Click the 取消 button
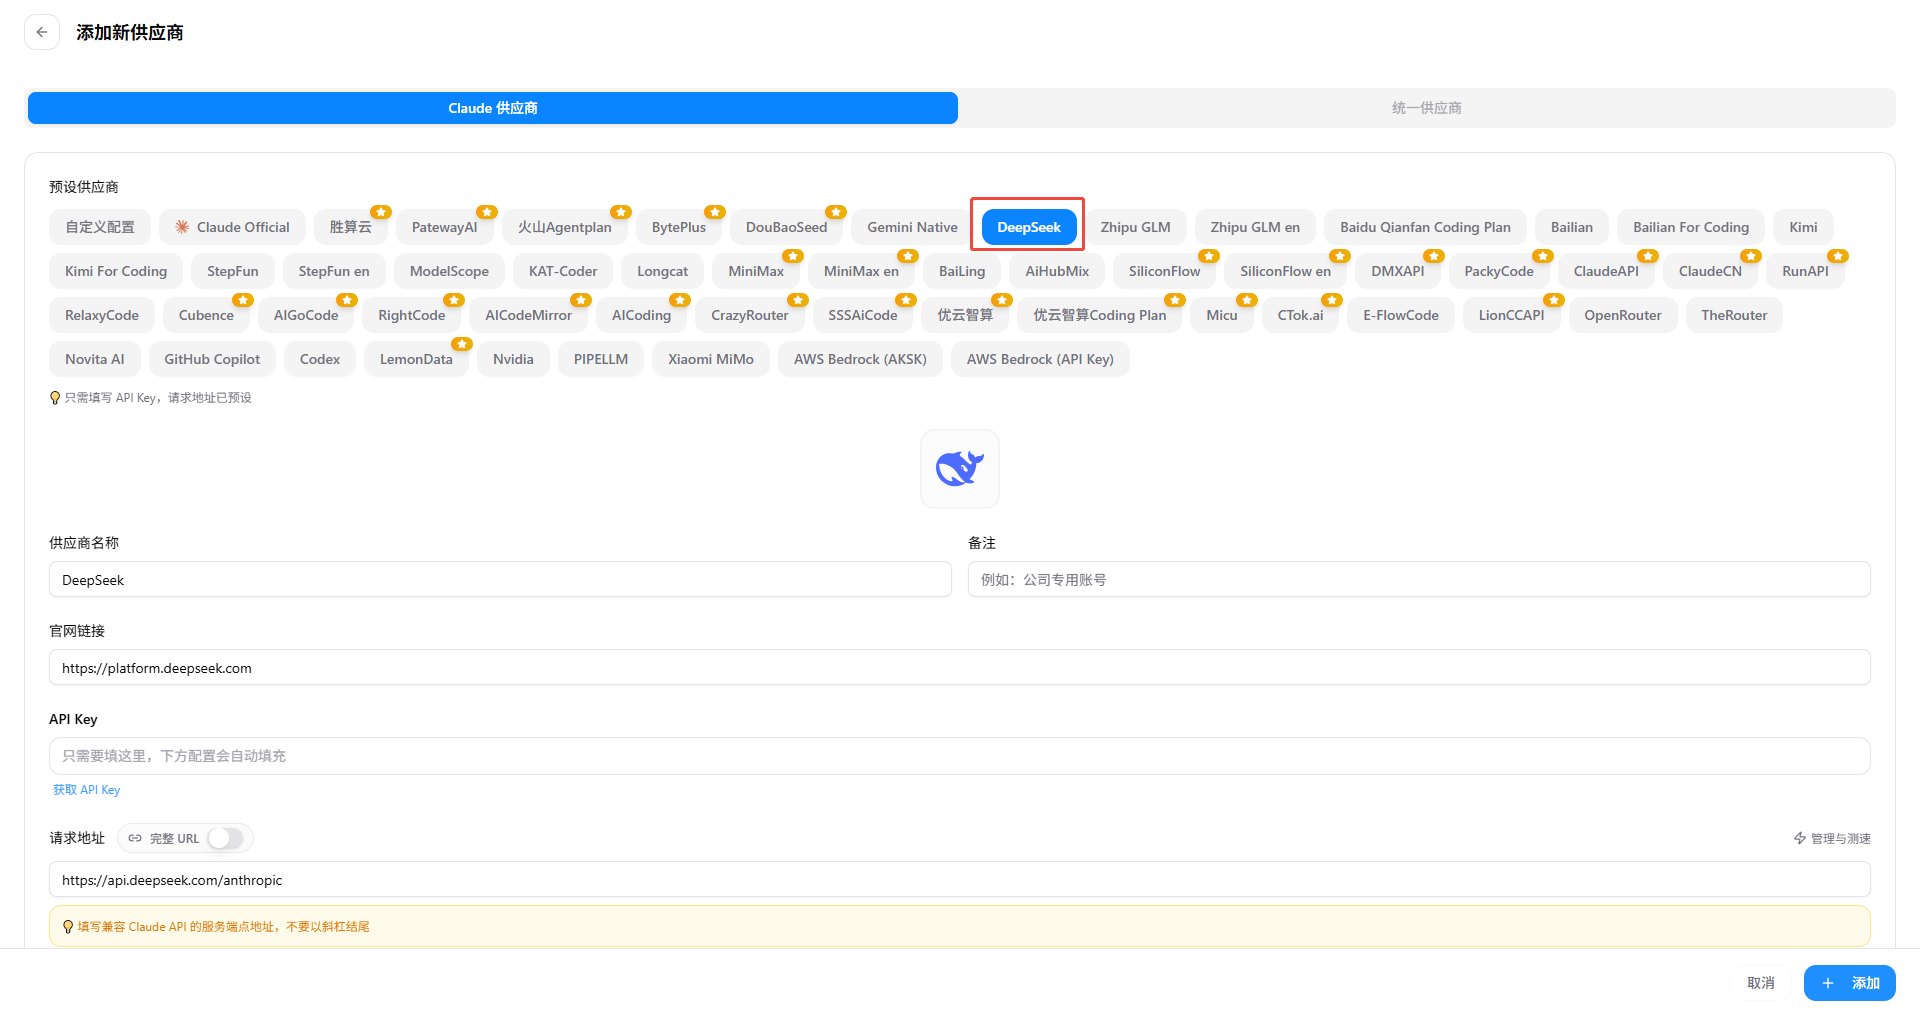1920x1017 pixels. pyautogui.click(x=1760, y=983)
